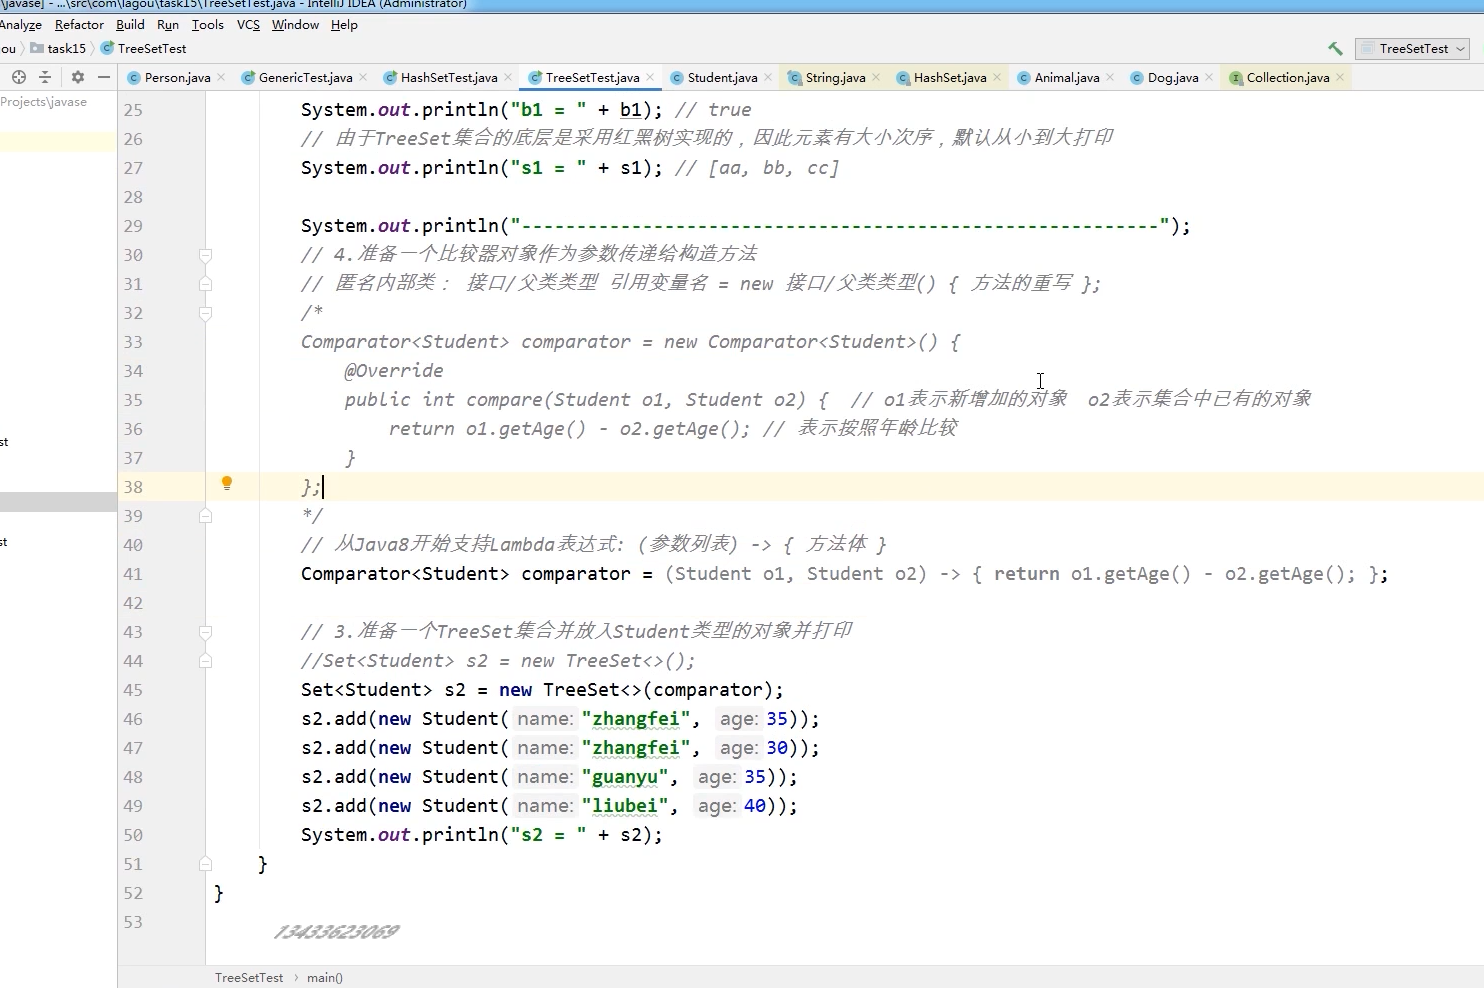
Task: Open the Refactor menu
Action: 79,25
